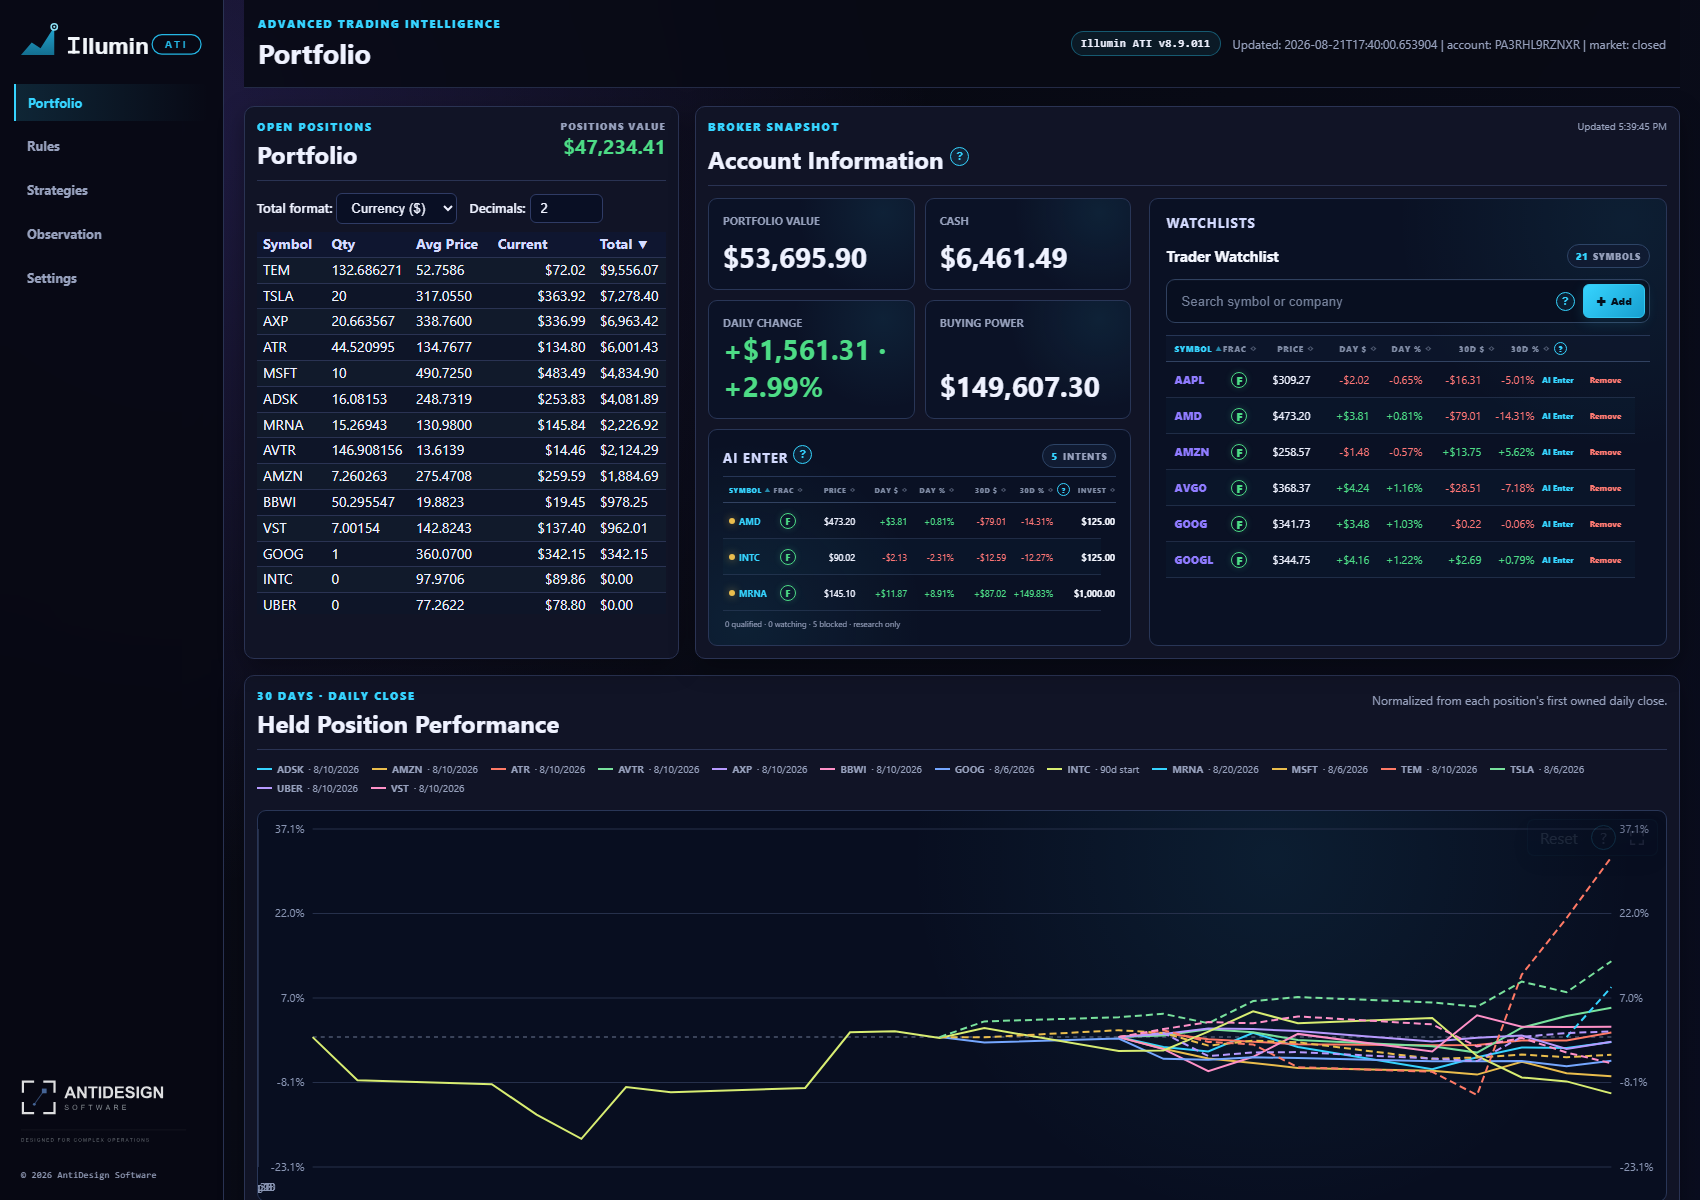Click fractional F badge for MRNA intent
1700x1200 pixels.
click(788, 593)
